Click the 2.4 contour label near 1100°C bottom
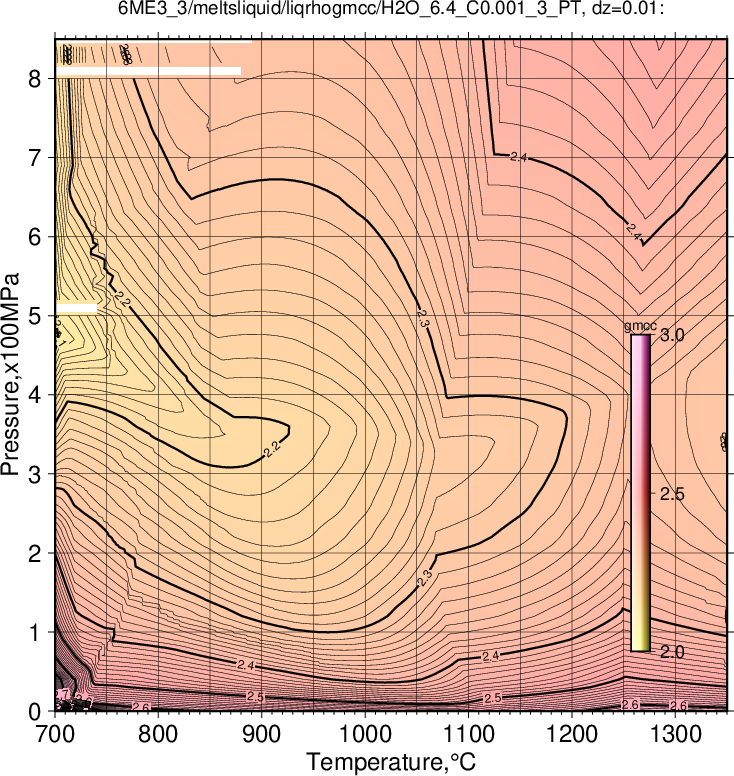The image size is (734, 776). pos(491,656)
